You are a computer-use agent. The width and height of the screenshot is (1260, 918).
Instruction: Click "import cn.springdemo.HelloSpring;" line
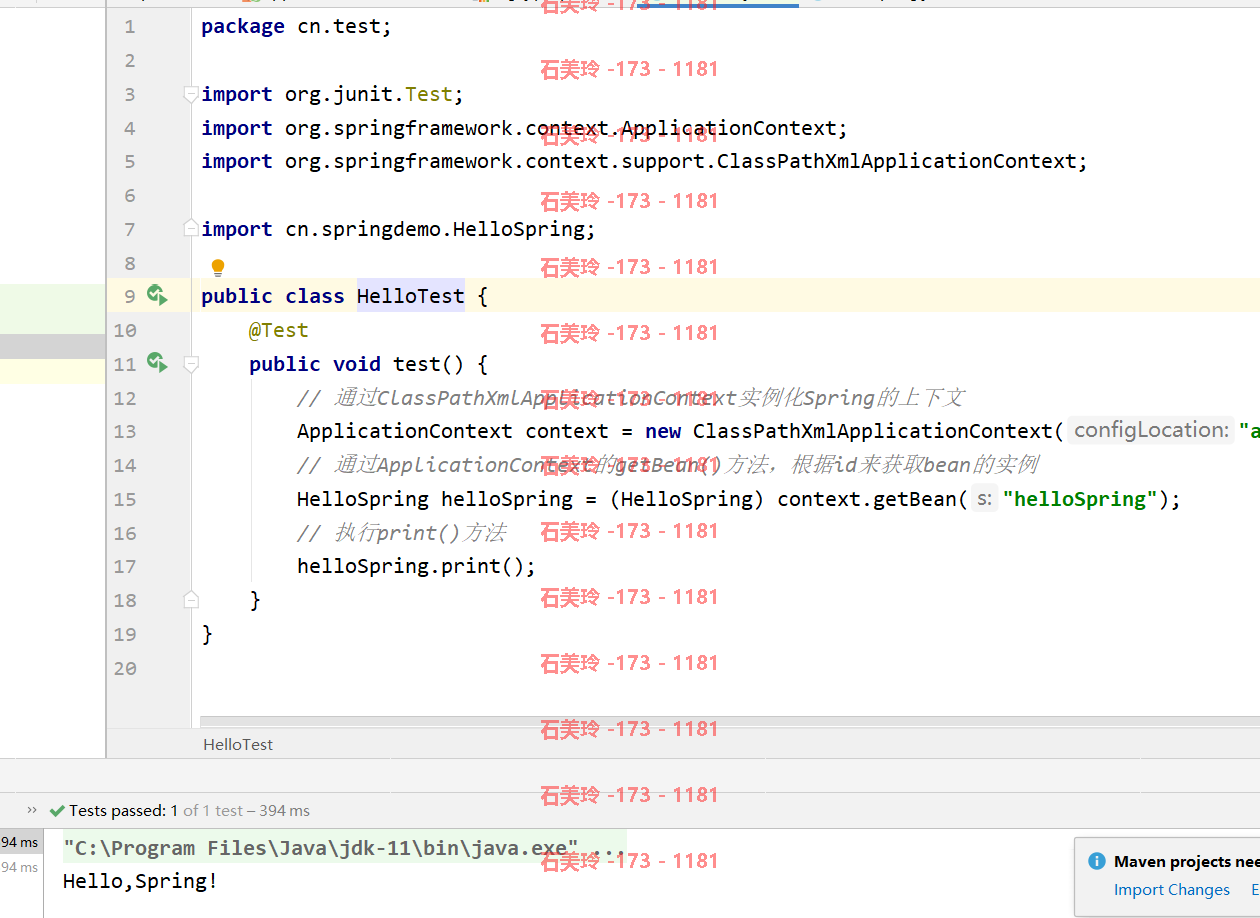pyautogui.click(x=398, y=229)
